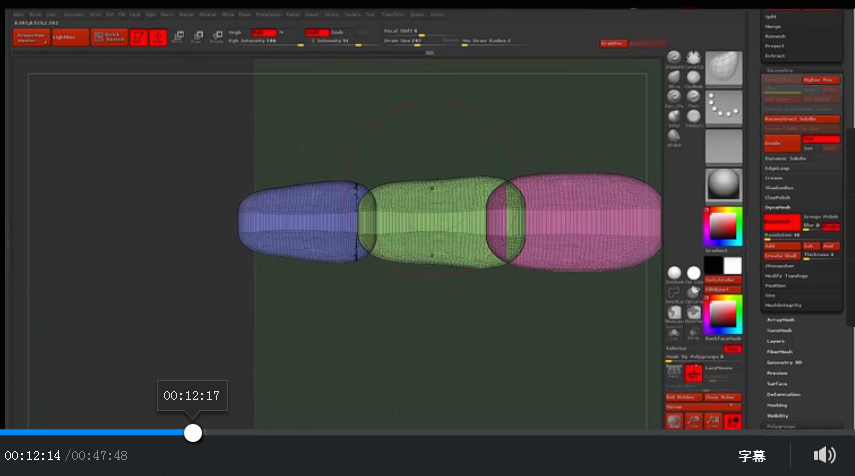
Task: Click the volume speaker icon
Action: pos(824,456)
